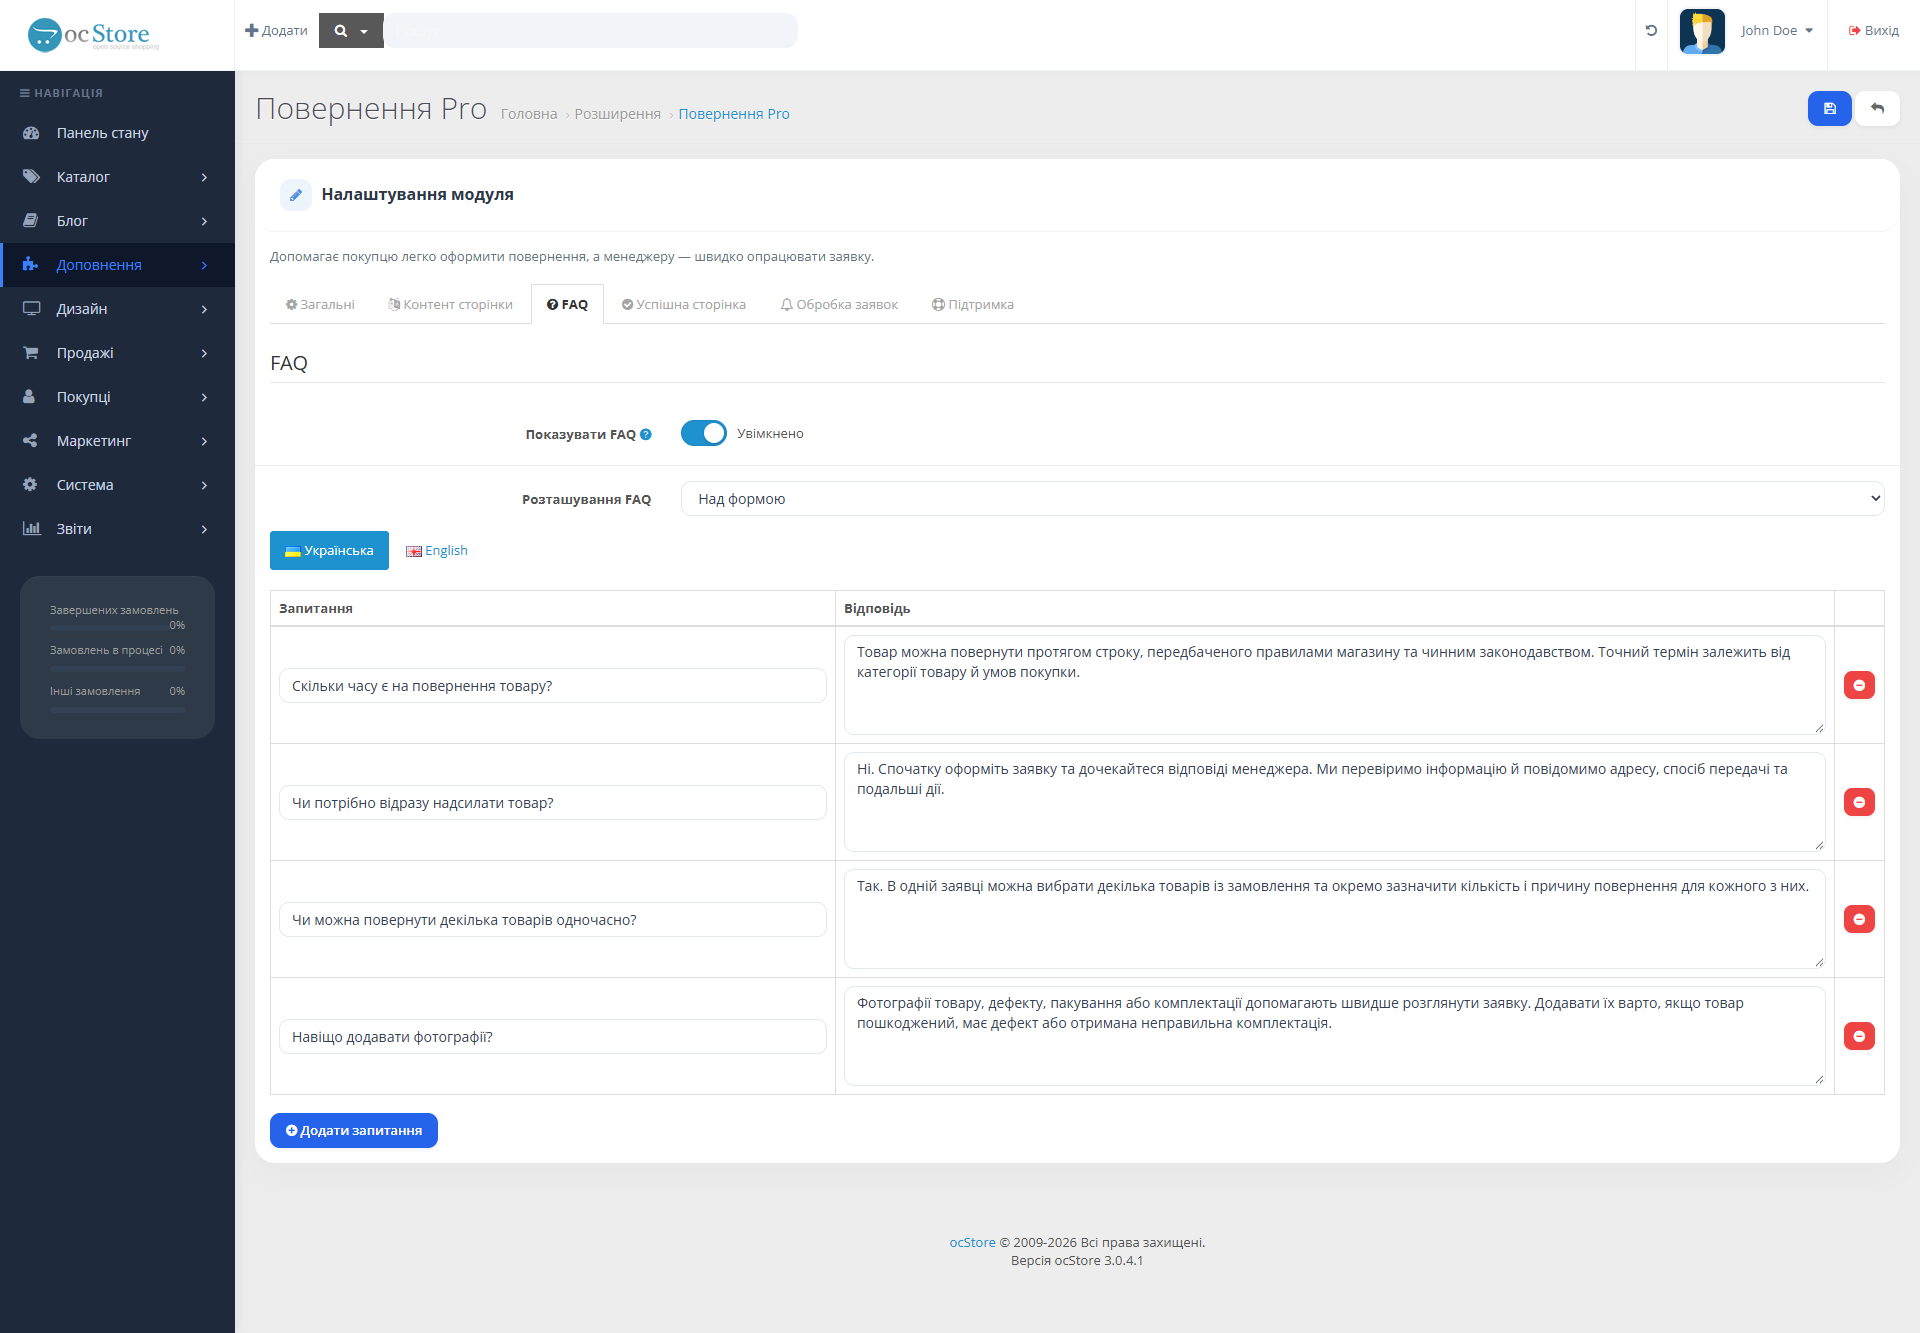Expand the Дизайн sidebar menu

tap(117, 309)
